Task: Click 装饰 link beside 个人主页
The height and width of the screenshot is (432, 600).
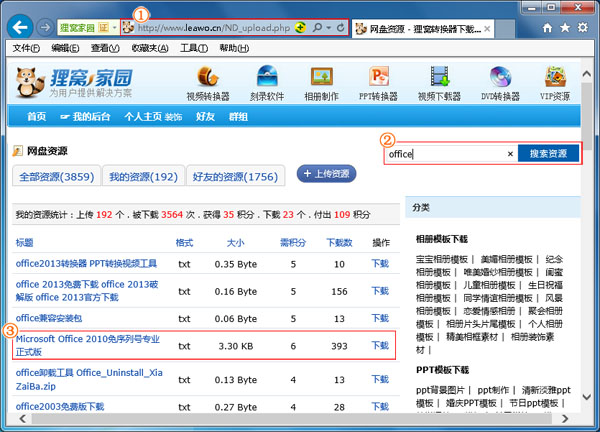Action: 173,117
